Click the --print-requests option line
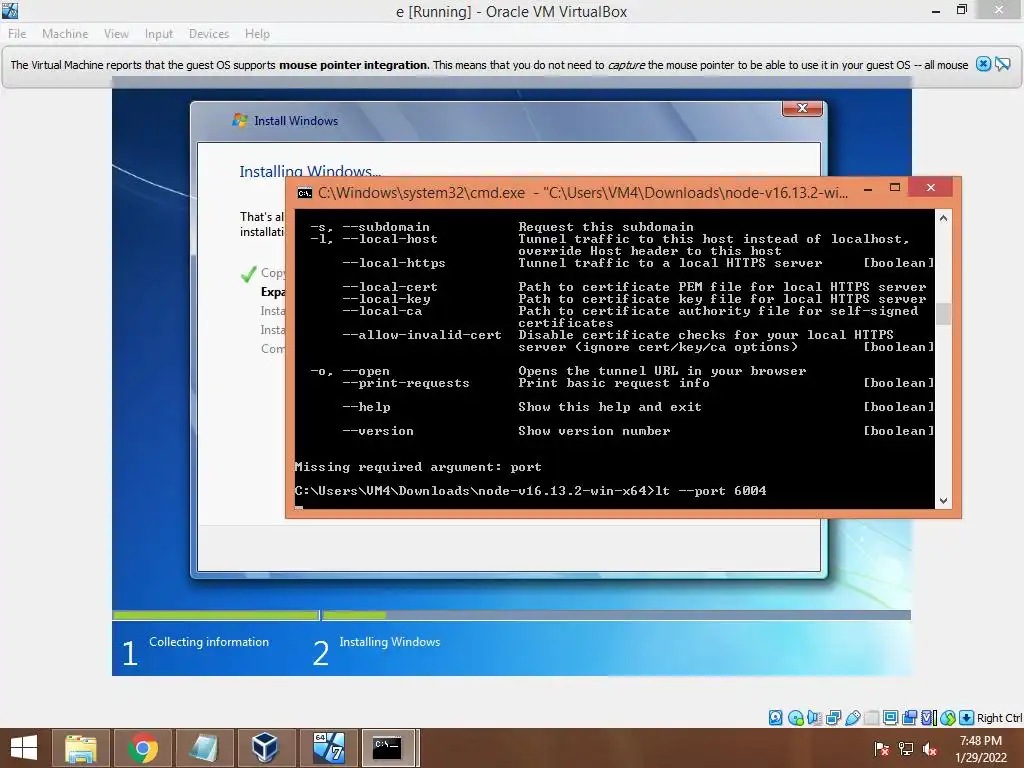 [637, 383]
